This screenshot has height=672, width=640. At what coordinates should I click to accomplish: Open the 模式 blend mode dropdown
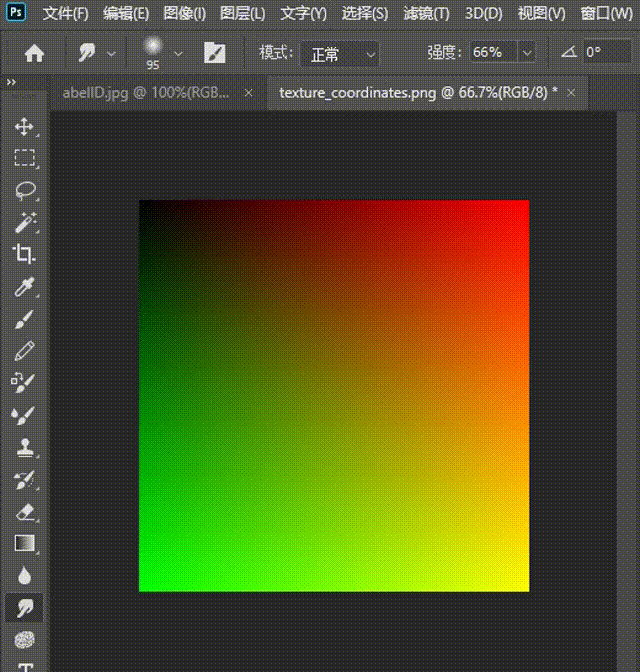point(341,54)
